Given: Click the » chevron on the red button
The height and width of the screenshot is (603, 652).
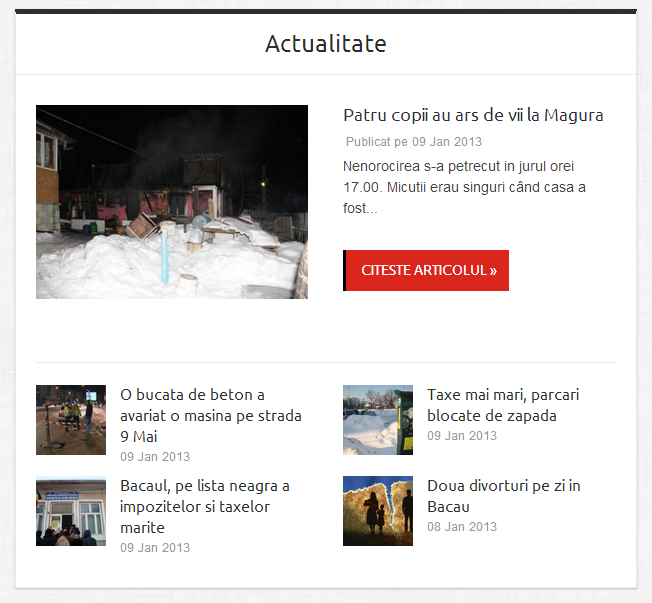Looking at the screenshot, I should [x=493, y=271].
